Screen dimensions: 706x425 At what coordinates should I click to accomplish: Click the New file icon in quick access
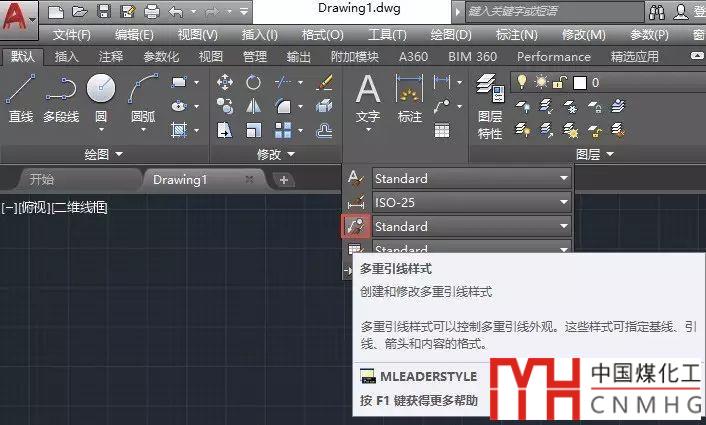[x=55, y=11]
